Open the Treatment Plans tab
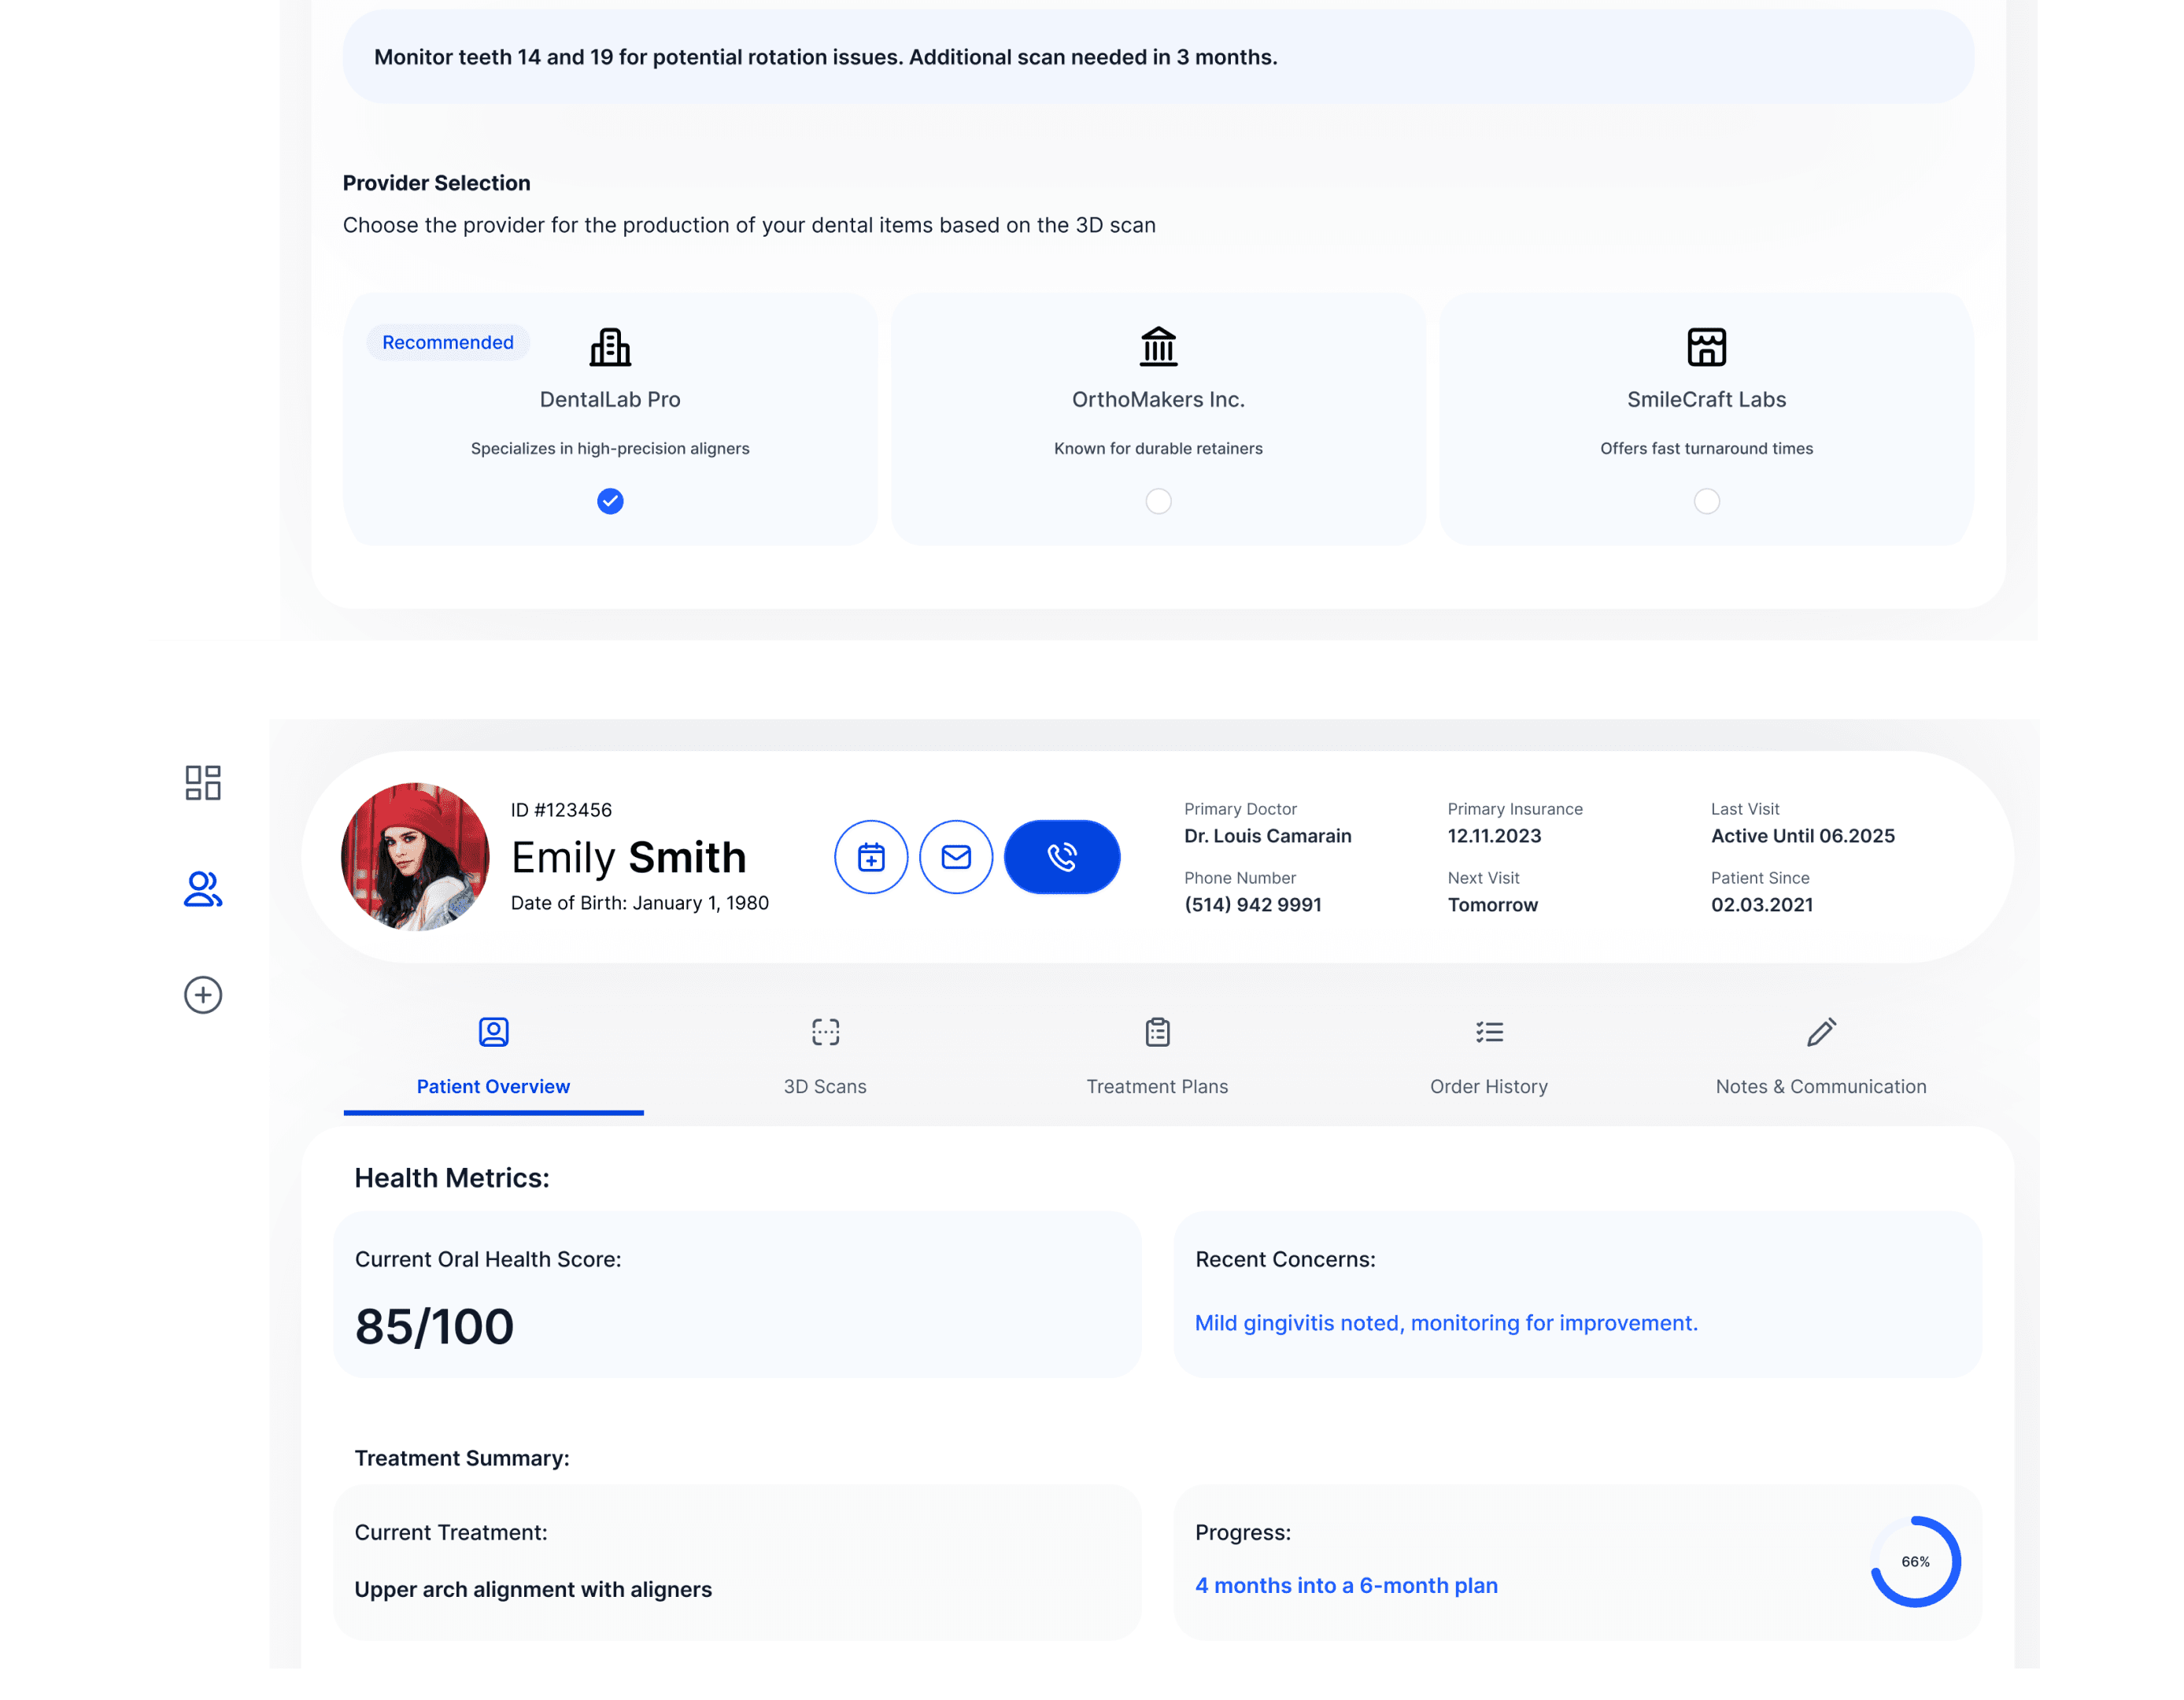Screen dimensions: 2184x1700 click(1157, 1059)
